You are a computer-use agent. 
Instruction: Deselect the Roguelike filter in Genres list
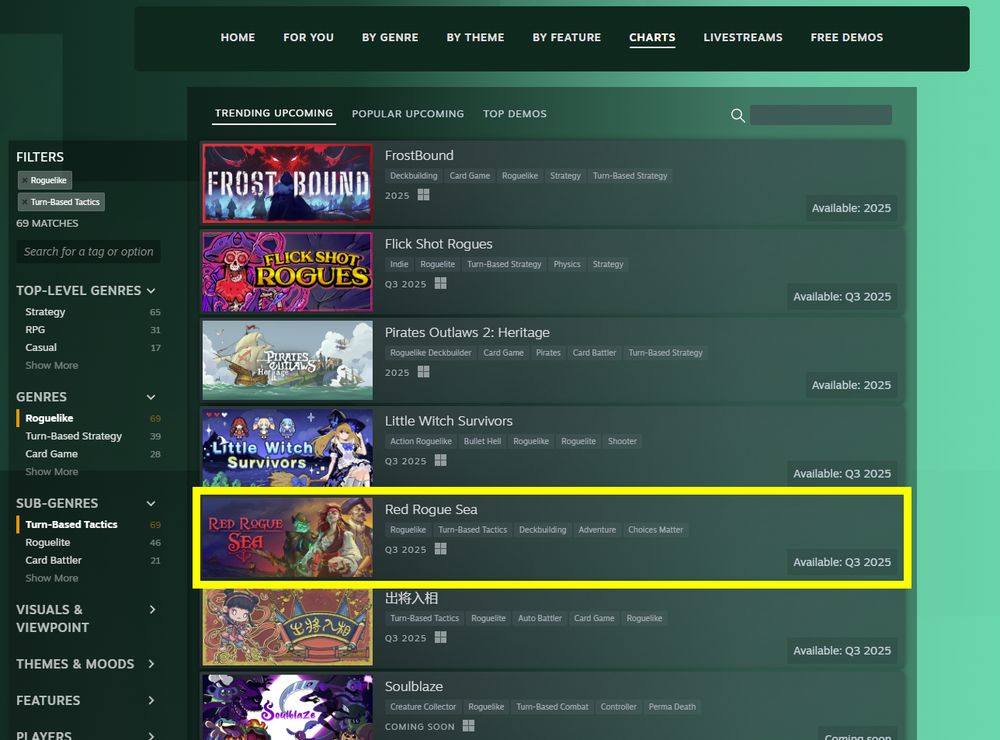[x=49, y=418]
